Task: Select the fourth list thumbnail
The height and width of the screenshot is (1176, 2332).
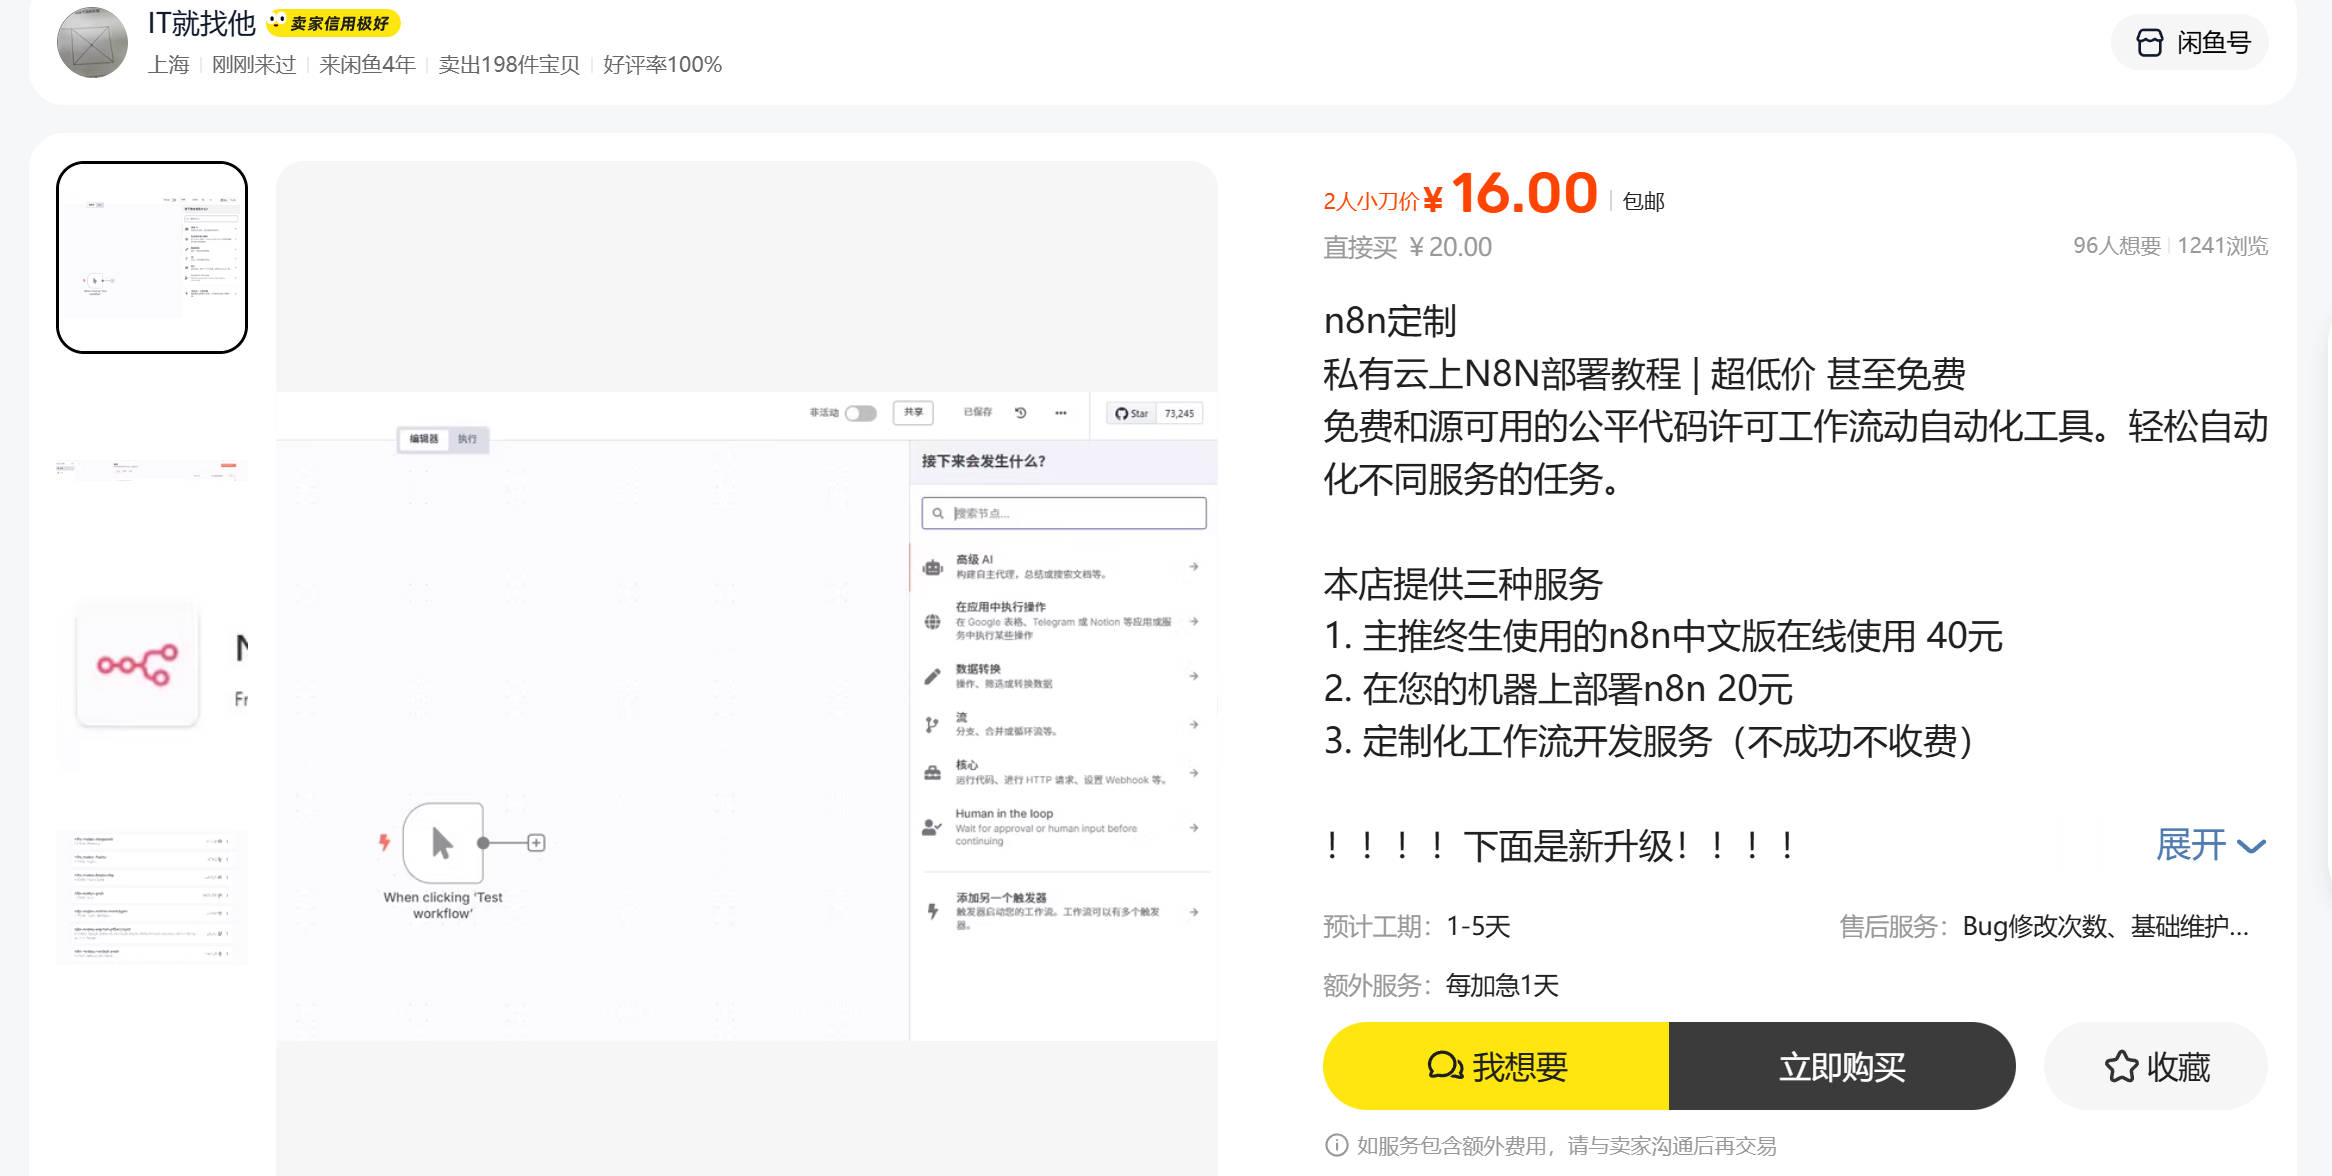Action: pos(152,897)
